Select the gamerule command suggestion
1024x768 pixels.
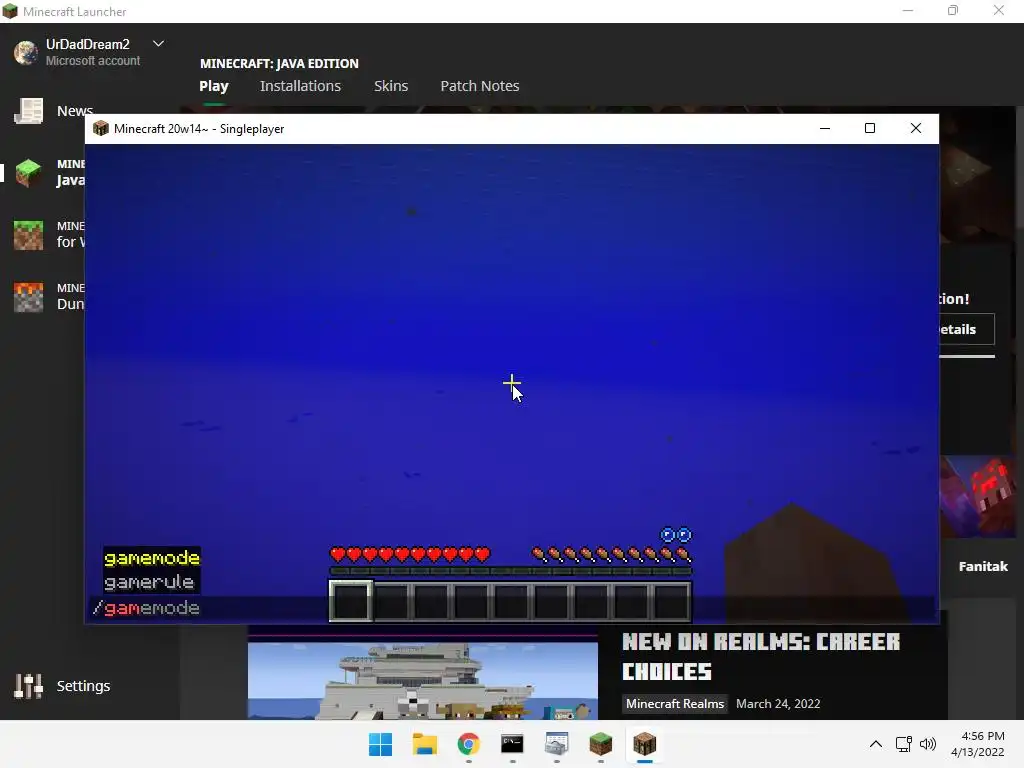click(150, 582)
